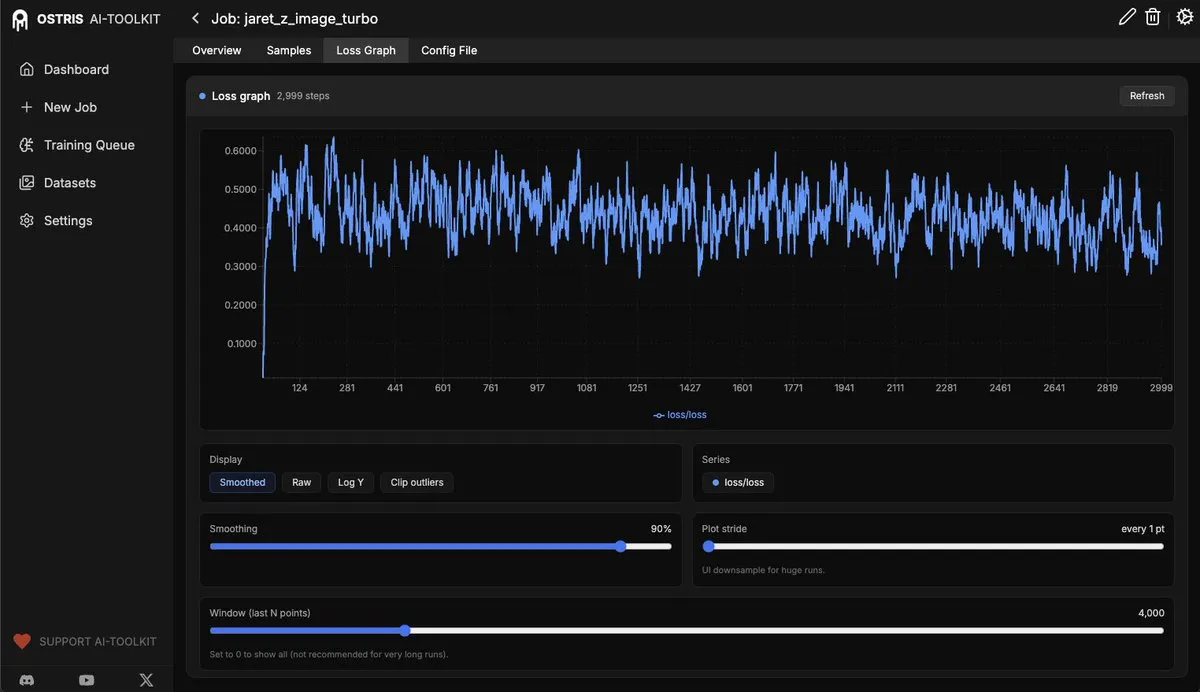Image resolution: width=1200 pixels, height=692 pixels.
Task: Go back using the arrow beside Job title
Action: [x=195, y=18]
